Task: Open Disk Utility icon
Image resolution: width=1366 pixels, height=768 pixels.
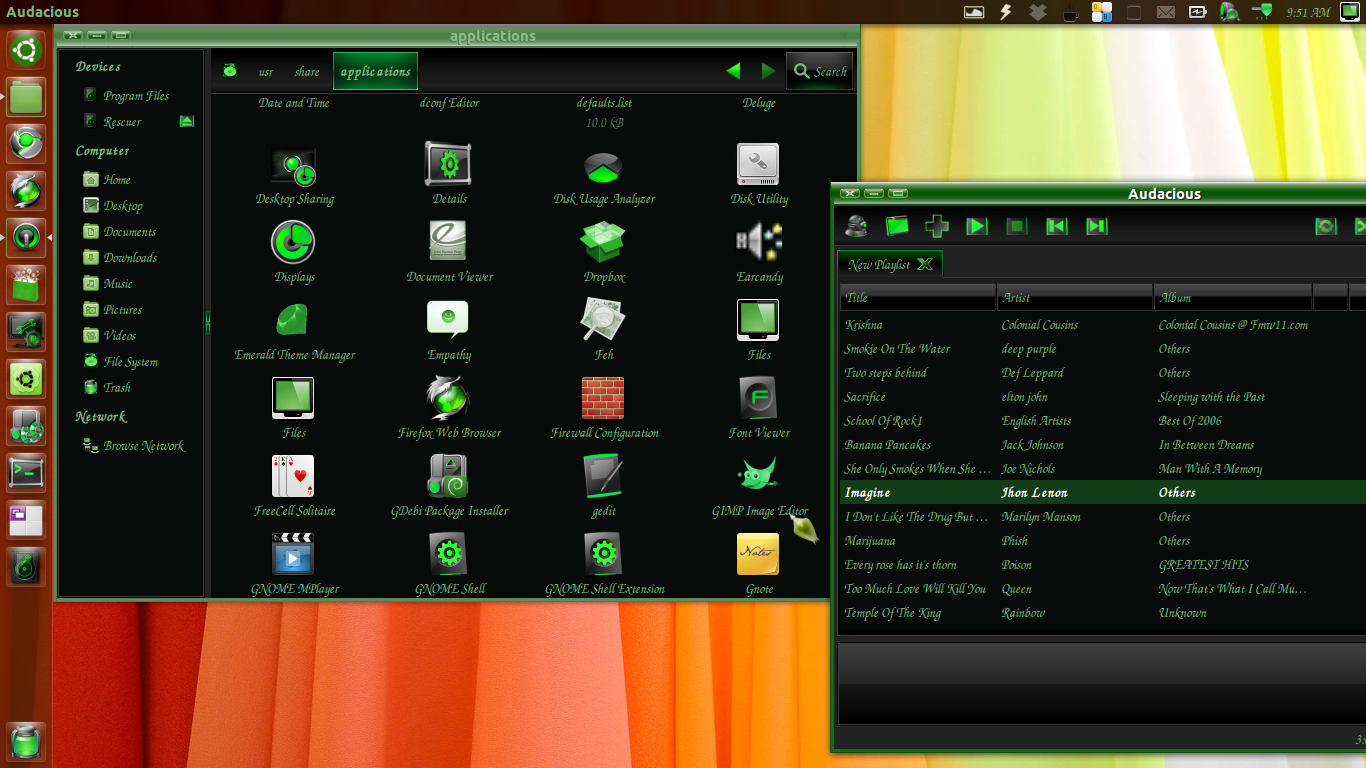Action: [x=758, y=164]
